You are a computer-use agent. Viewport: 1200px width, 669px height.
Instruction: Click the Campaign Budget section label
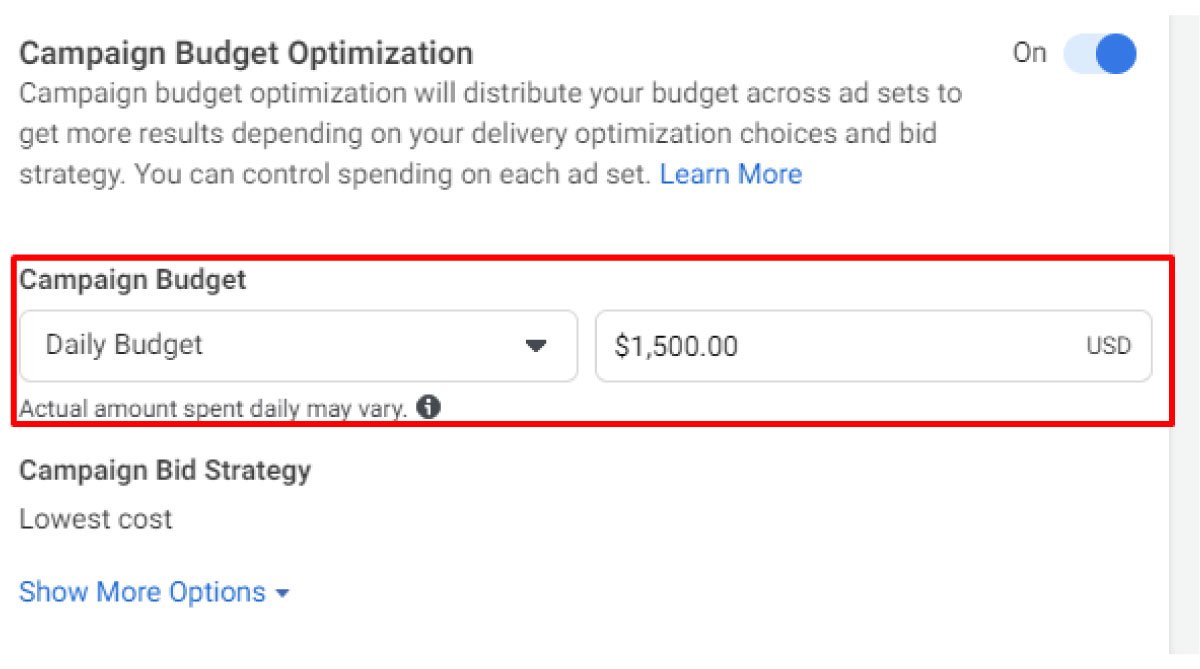point(132,280)
